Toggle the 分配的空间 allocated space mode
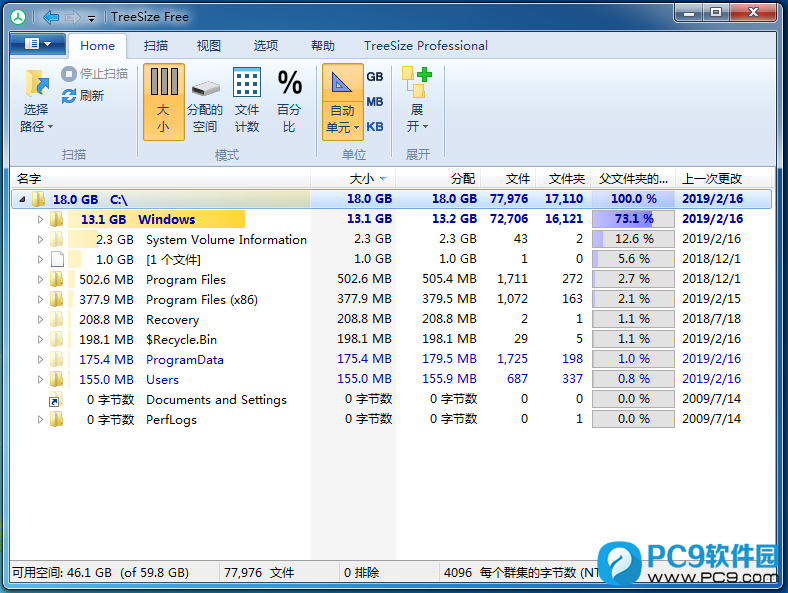 click(205, 102)
